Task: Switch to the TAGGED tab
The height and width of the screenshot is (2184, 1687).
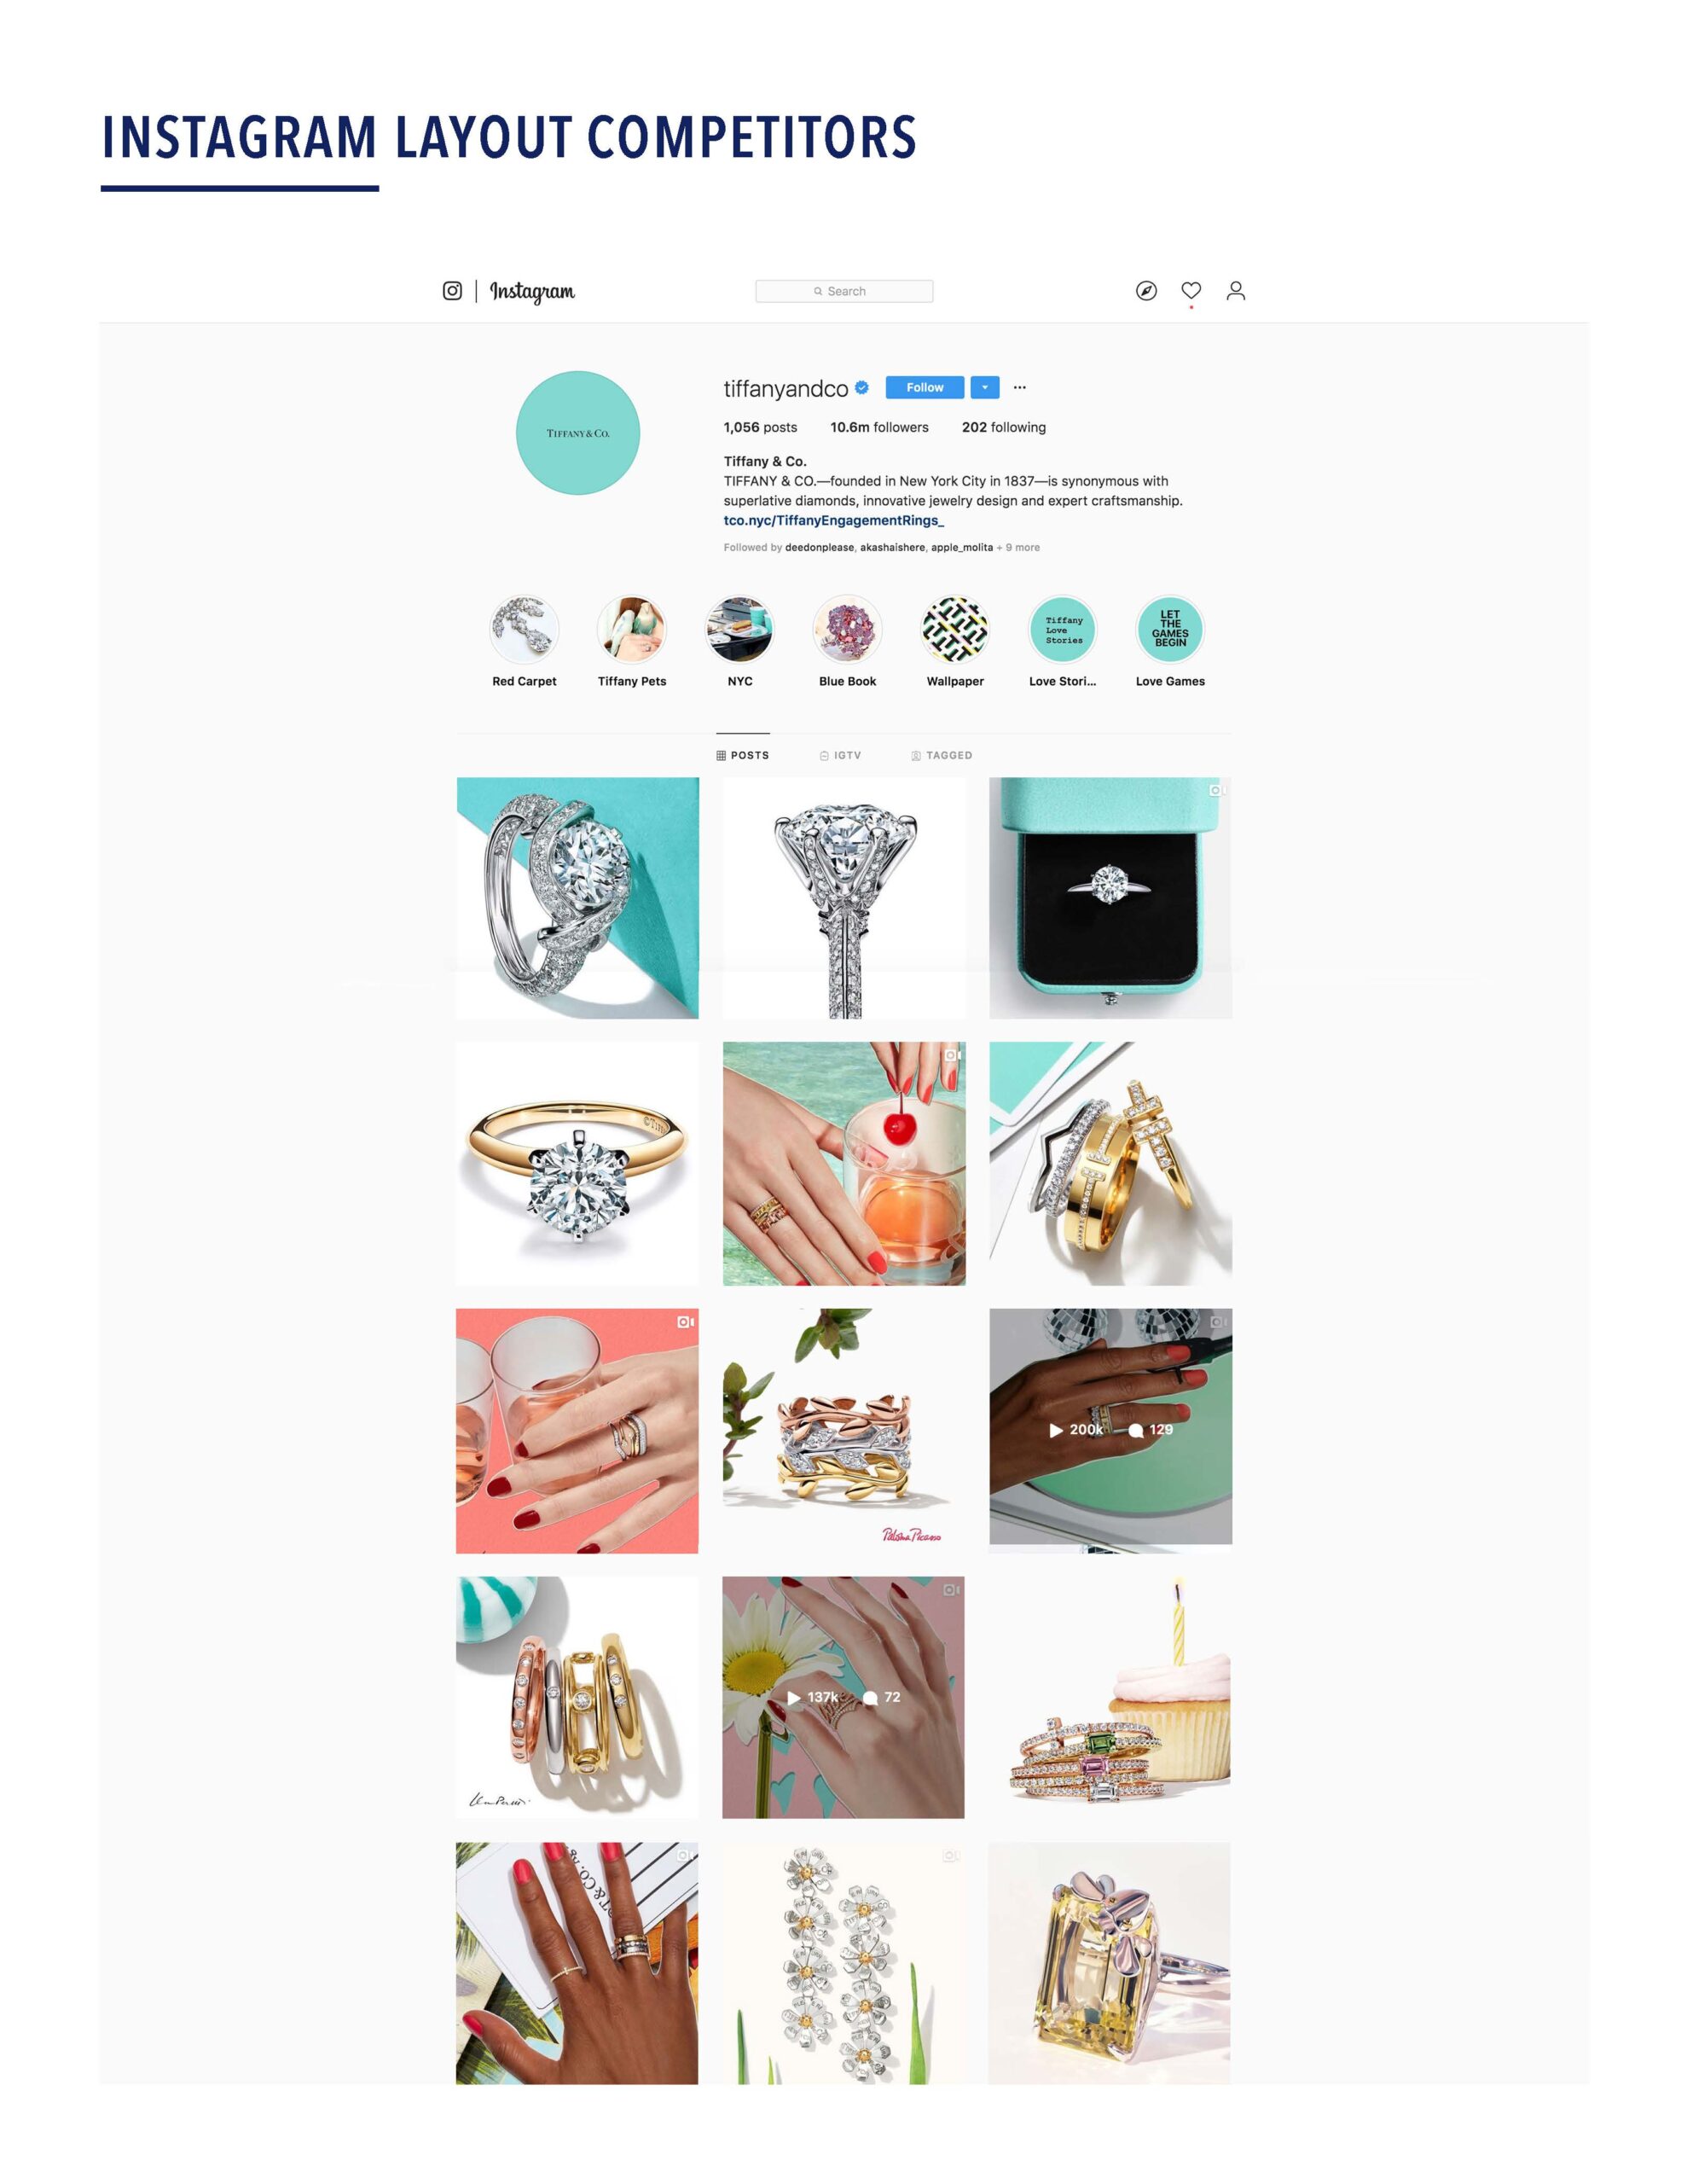Action: pyautogui.click(x=941, y=755)
